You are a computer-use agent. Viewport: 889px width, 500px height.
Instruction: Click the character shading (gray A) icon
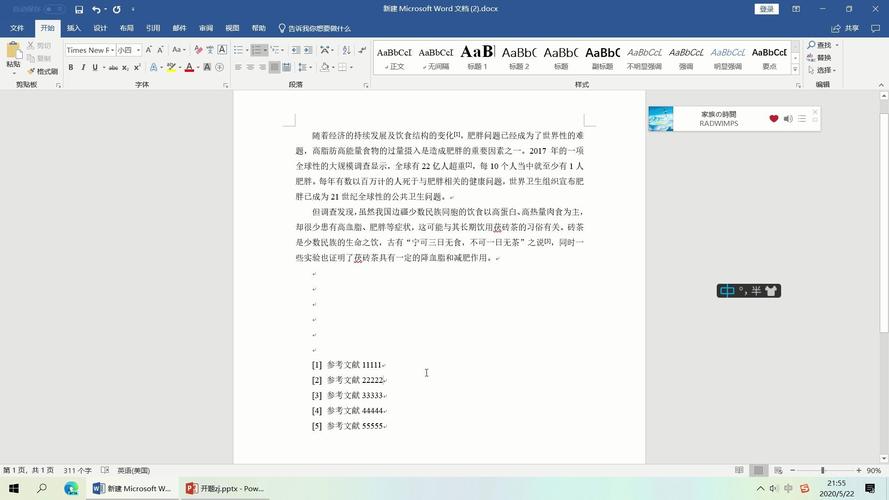208,67
